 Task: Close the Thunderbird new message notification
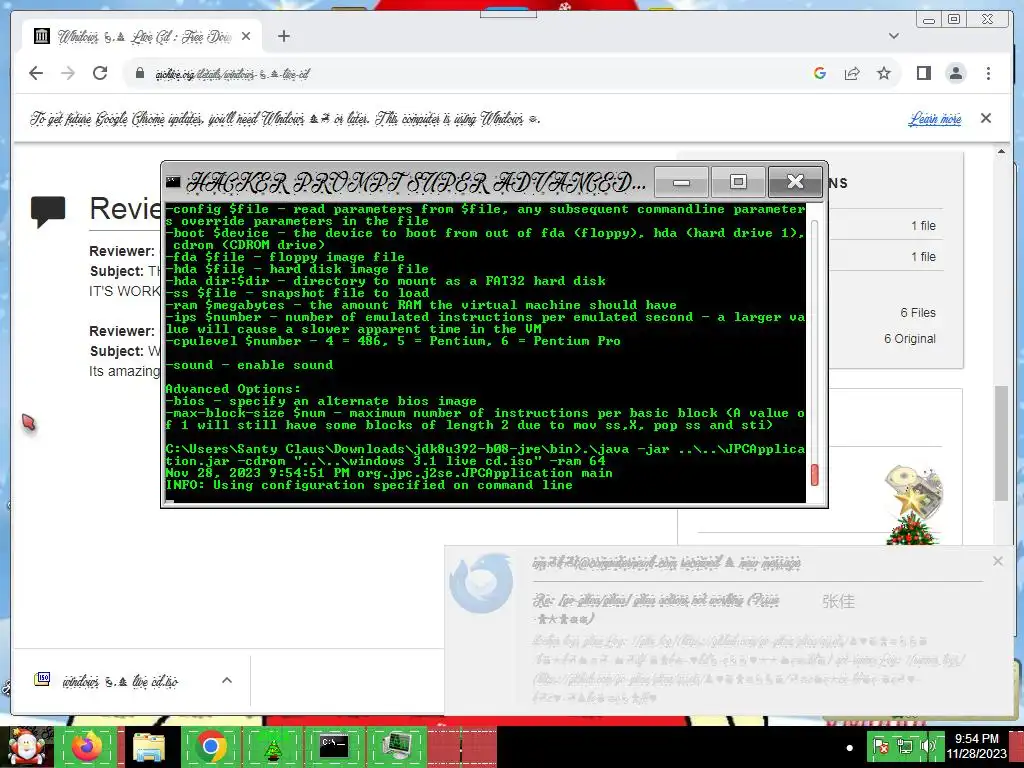click(997, 561)
